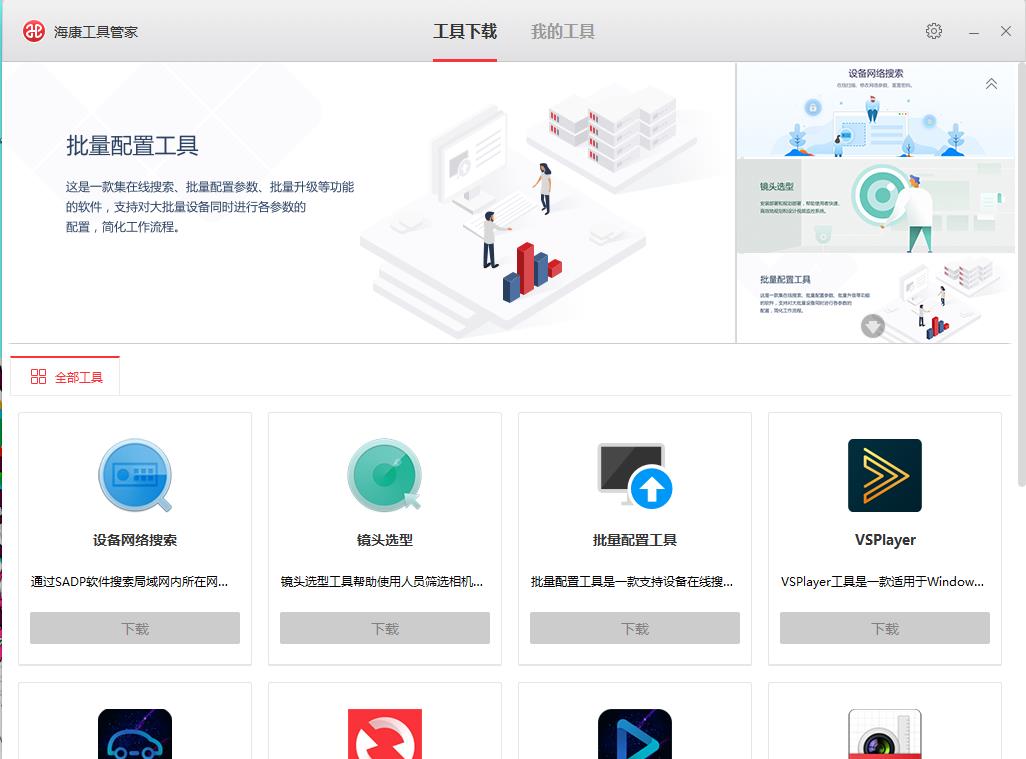The width and height of the screenshot is (1026, 759).
Task: Select the 批量配置工具 banner thumbnail
Action: tap(876, 298)
